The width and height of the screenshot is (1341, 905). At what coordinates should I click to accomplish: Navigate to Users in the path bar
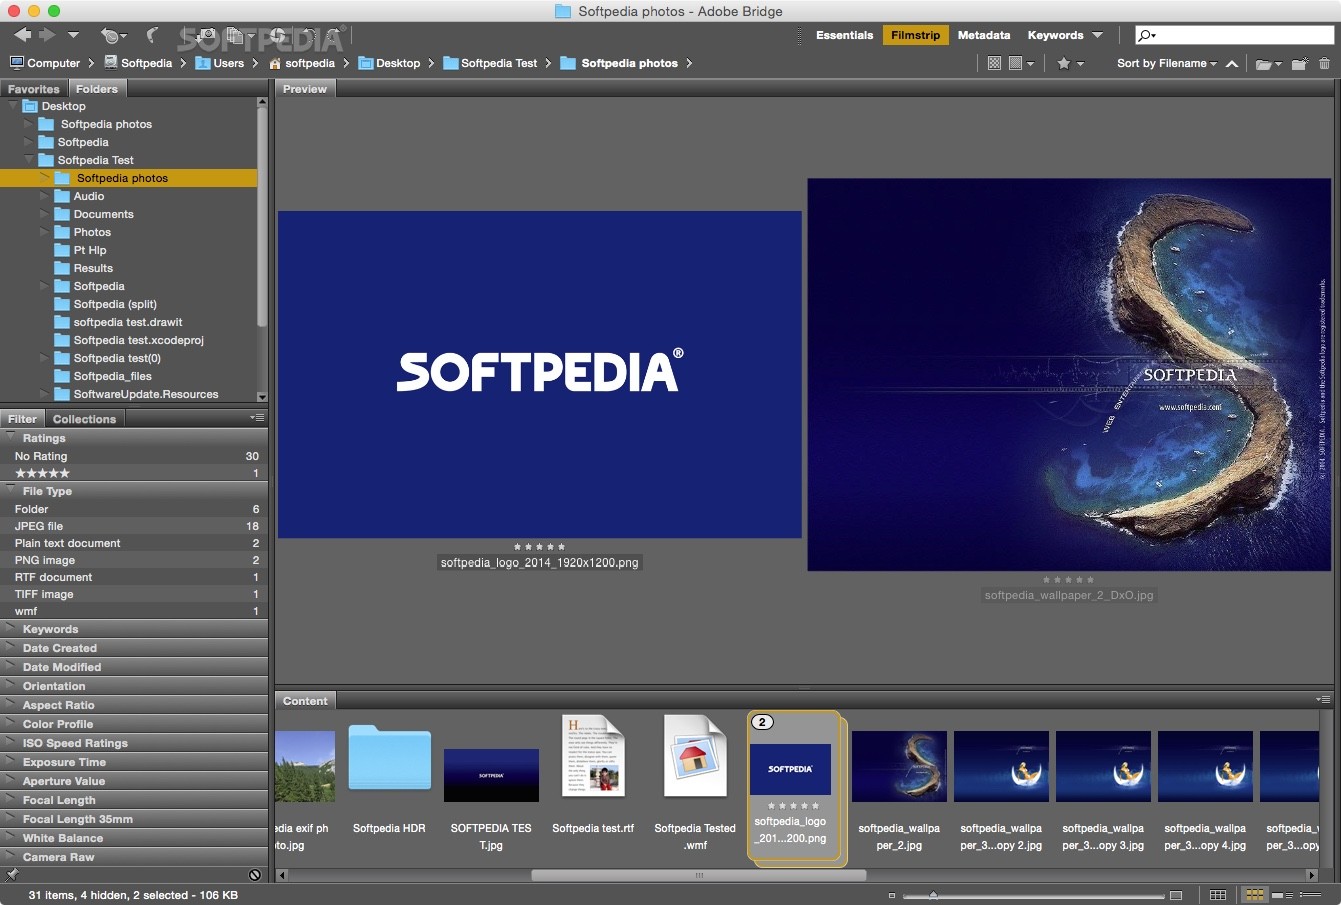[x=220, y=63]
